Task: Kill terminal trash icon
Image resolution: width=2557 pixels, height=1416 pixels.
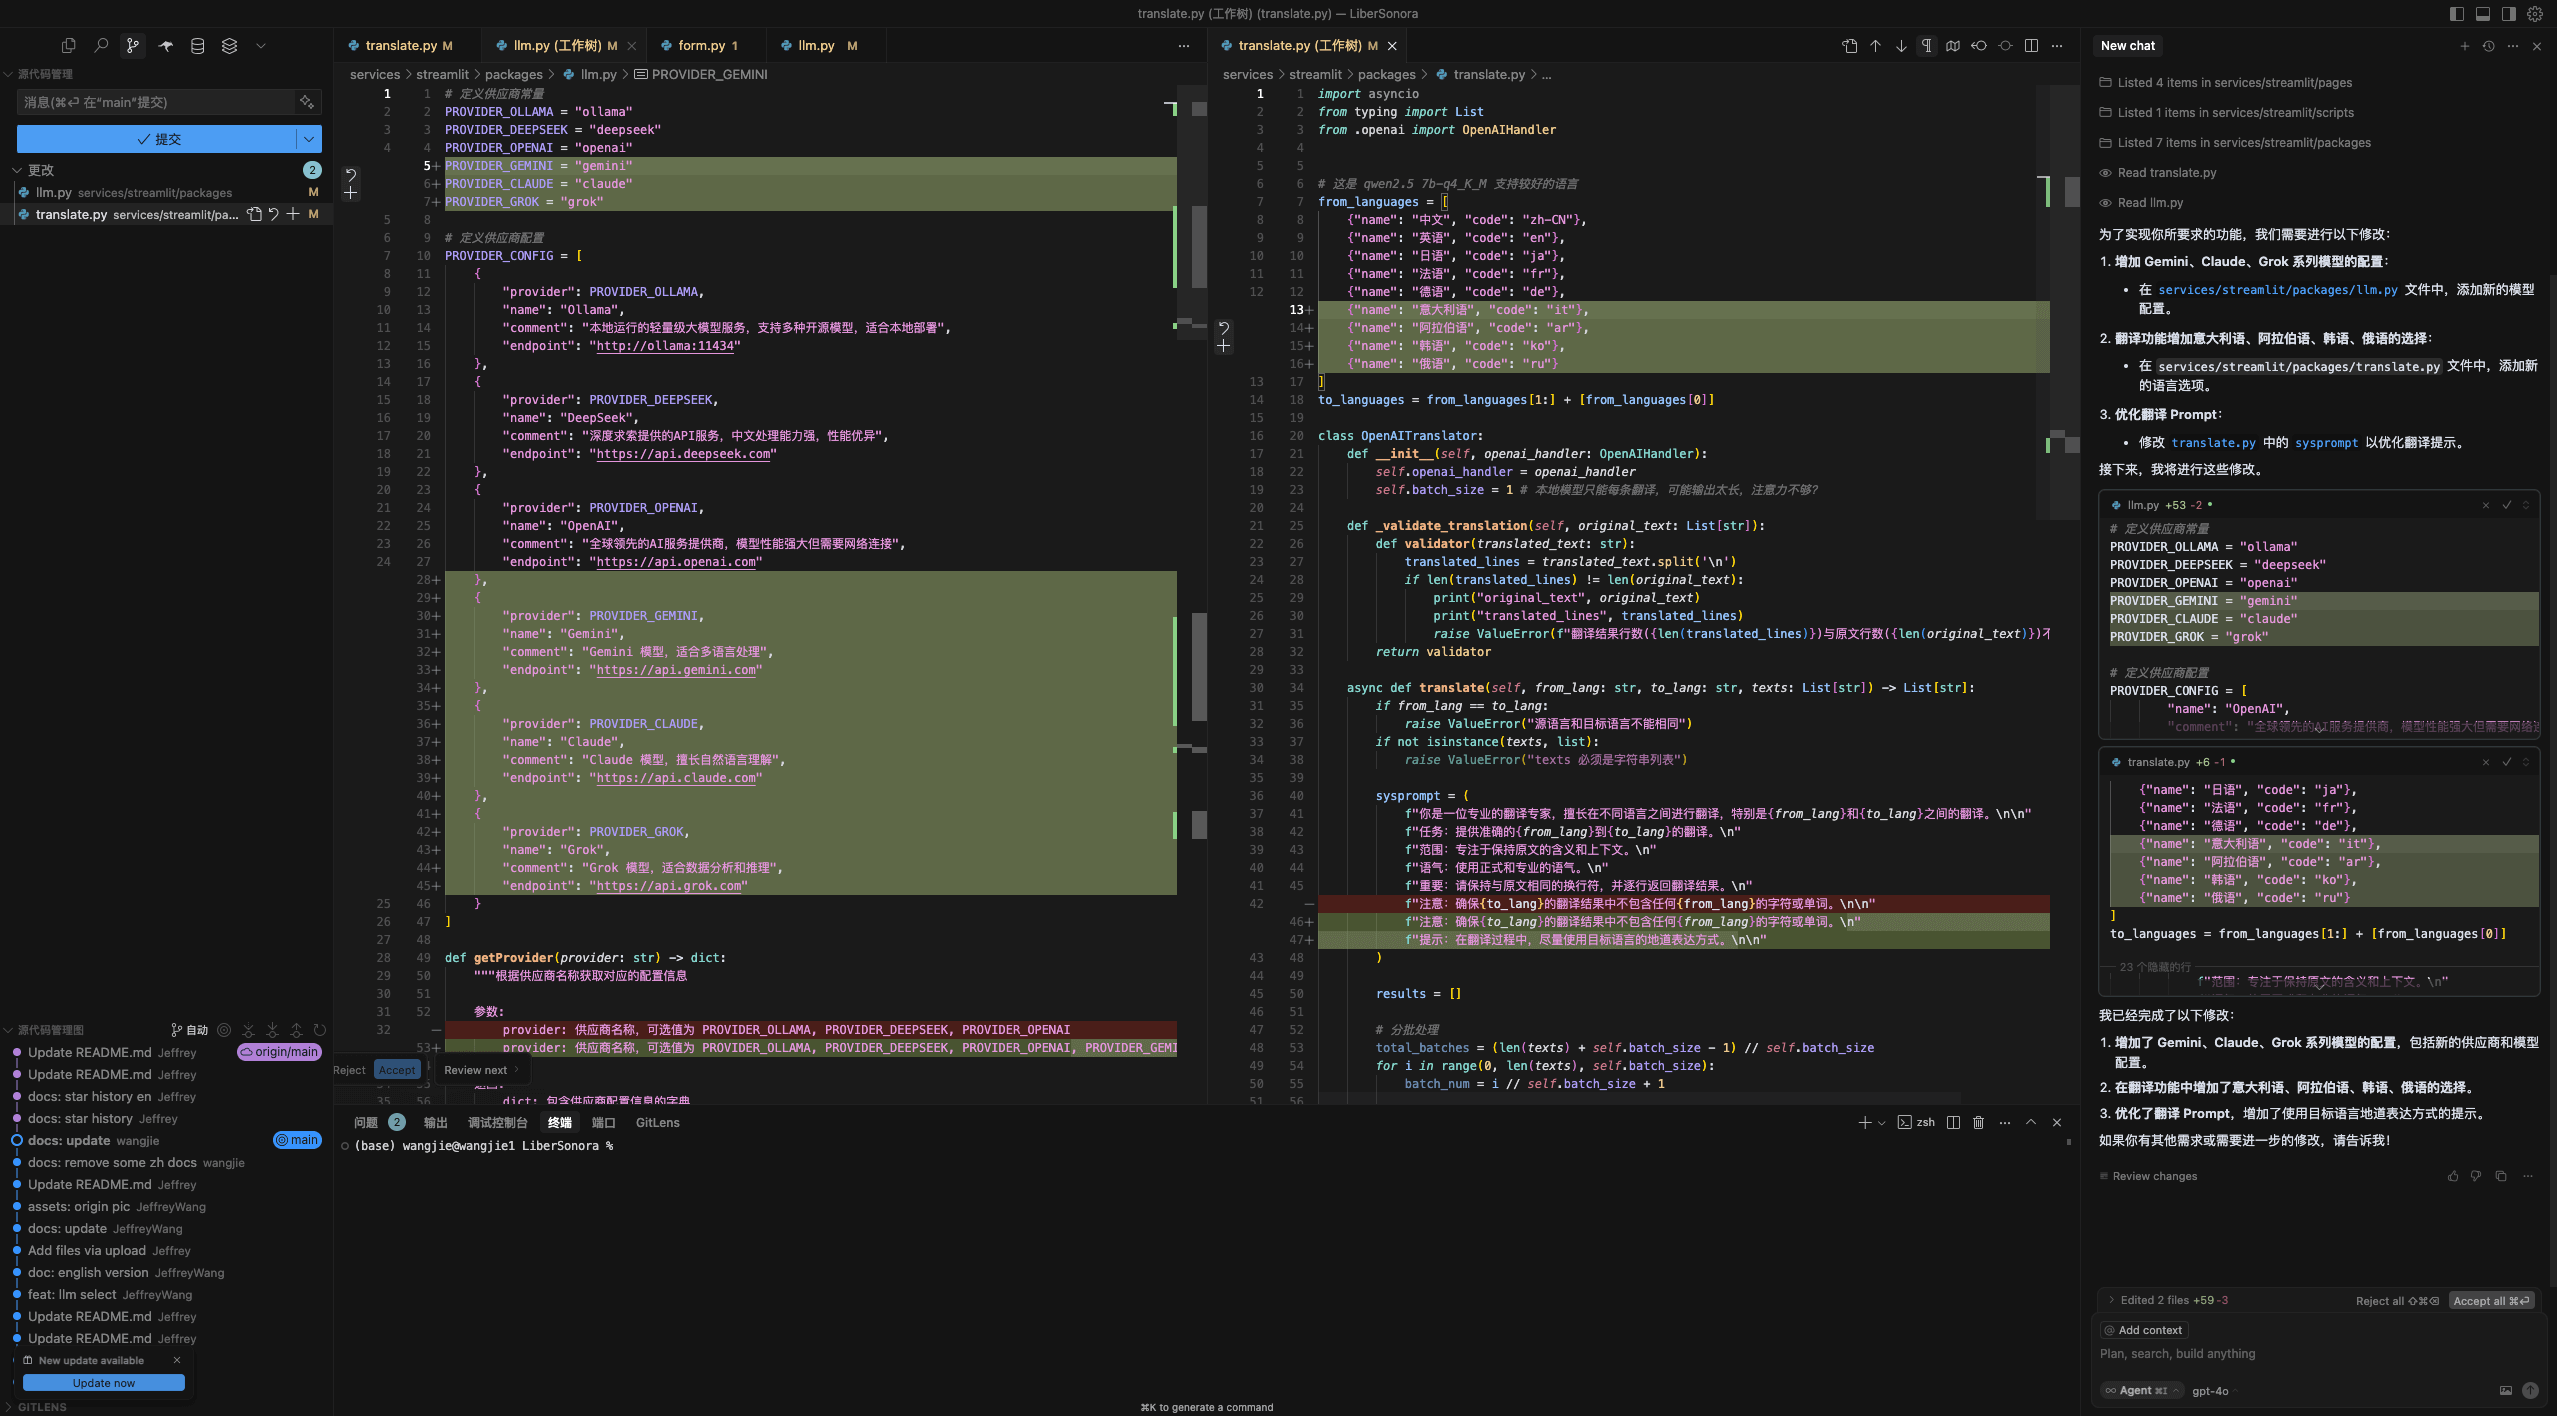Action: [1978, 1122]
